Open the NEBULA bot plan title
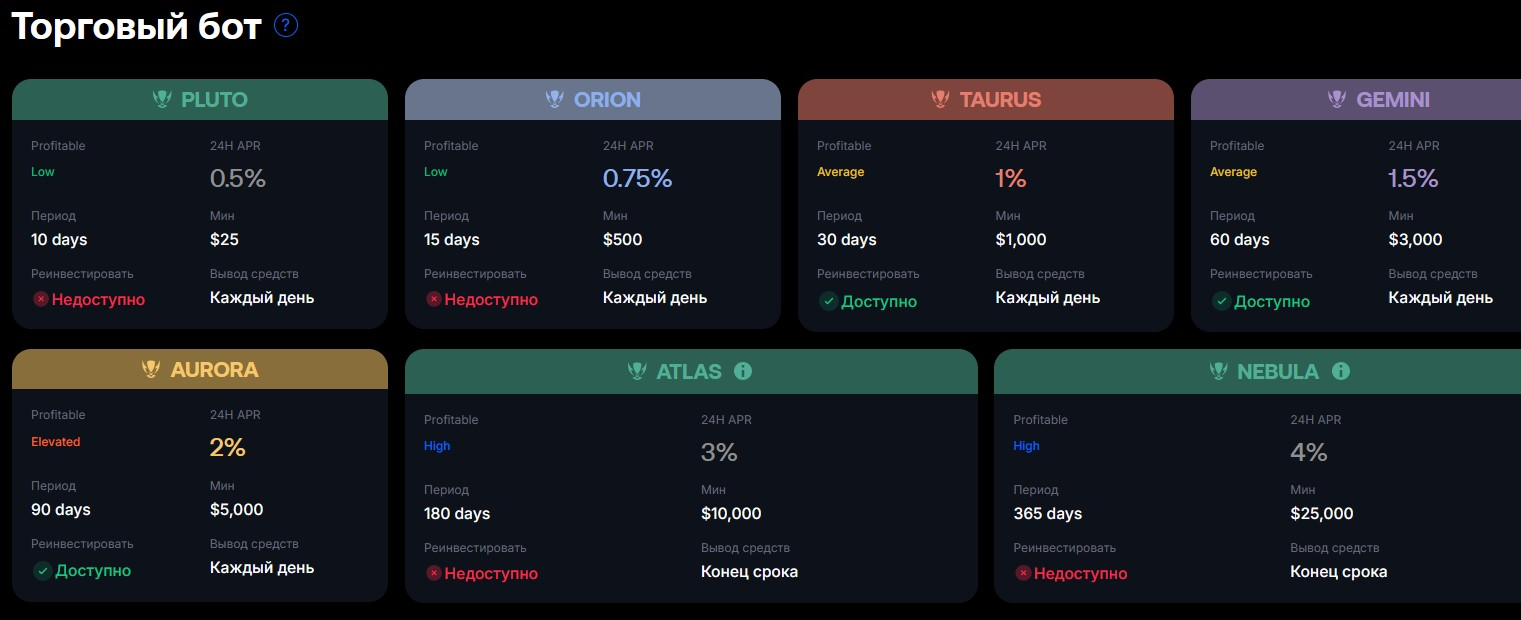 click(x=1277, y=371)
